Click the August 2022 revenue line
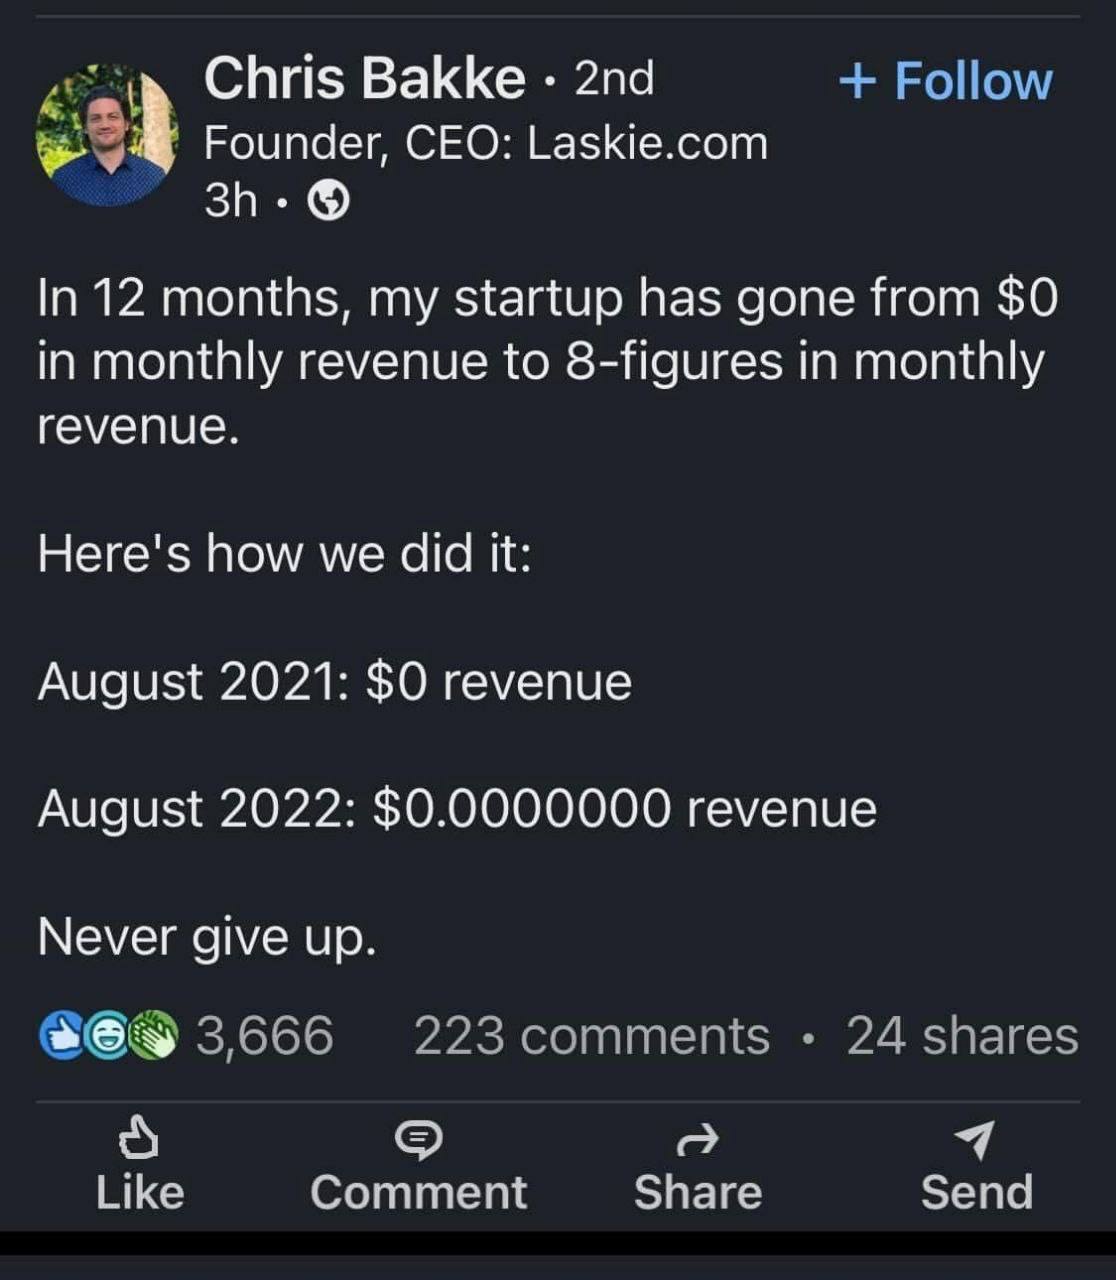The height and width of the screenshot is (1280, 1116). click(457, 809)
